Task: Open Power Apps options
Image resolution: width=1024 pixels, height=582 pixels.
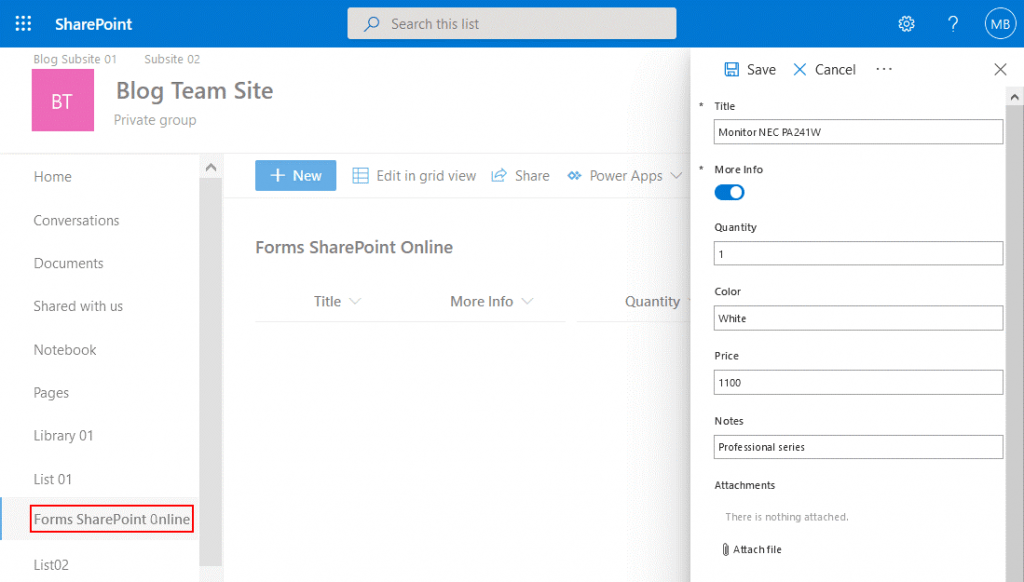Action: pyautogui.click(x=624, y=175)
